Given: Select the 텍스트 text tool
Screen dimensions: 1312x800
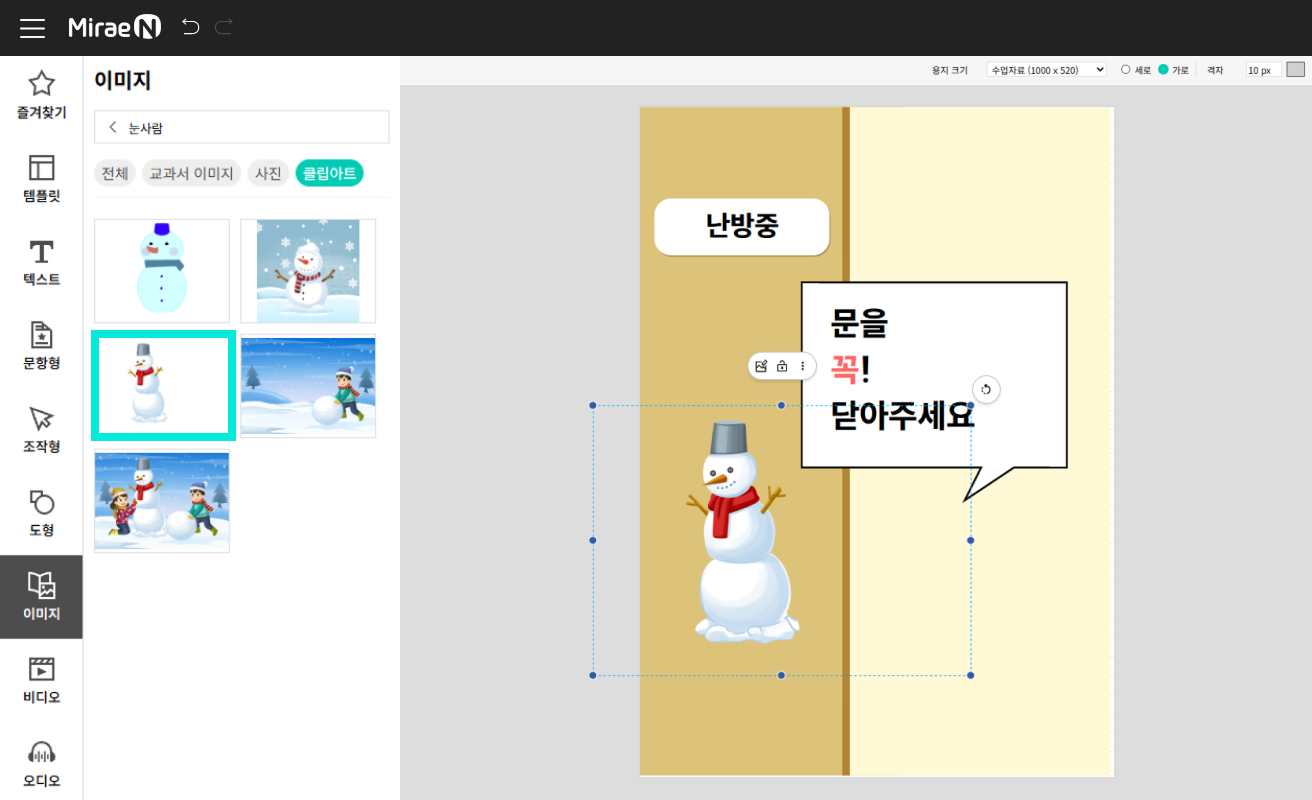Looking at the screenshot, I should [41, 263].
